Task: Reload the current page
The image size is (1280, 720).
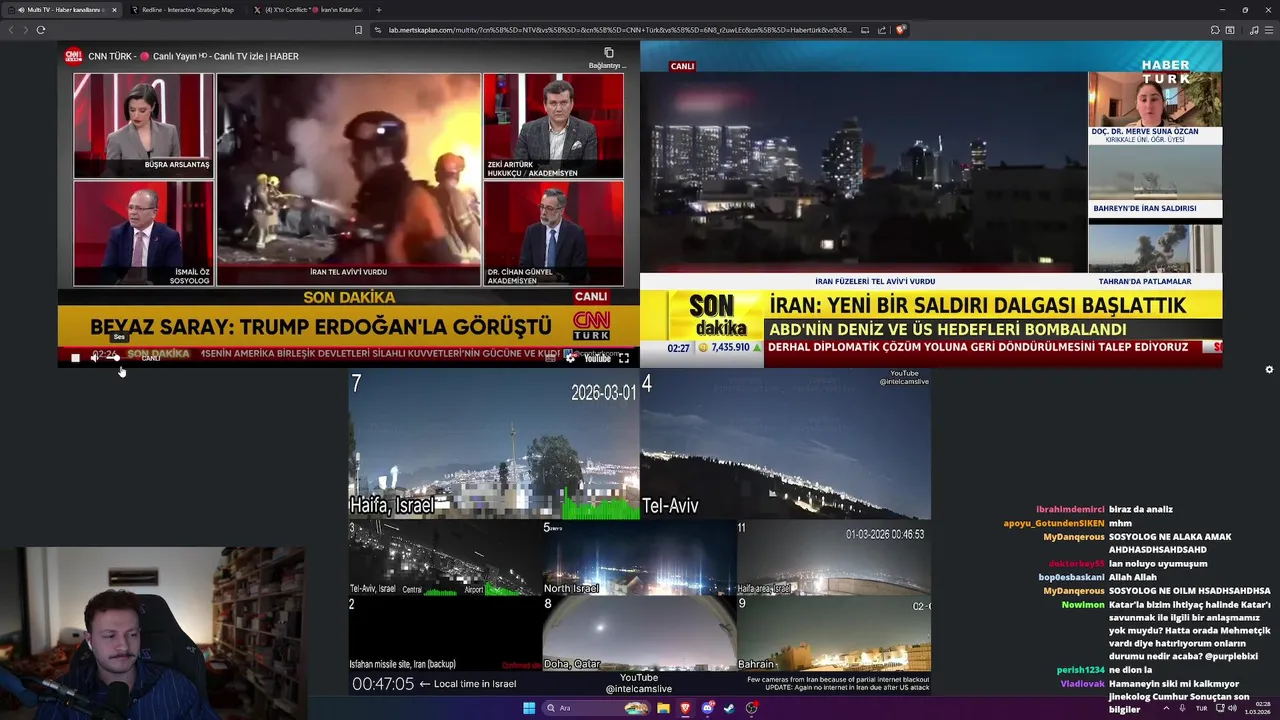Action: click(x=41, y=30)
